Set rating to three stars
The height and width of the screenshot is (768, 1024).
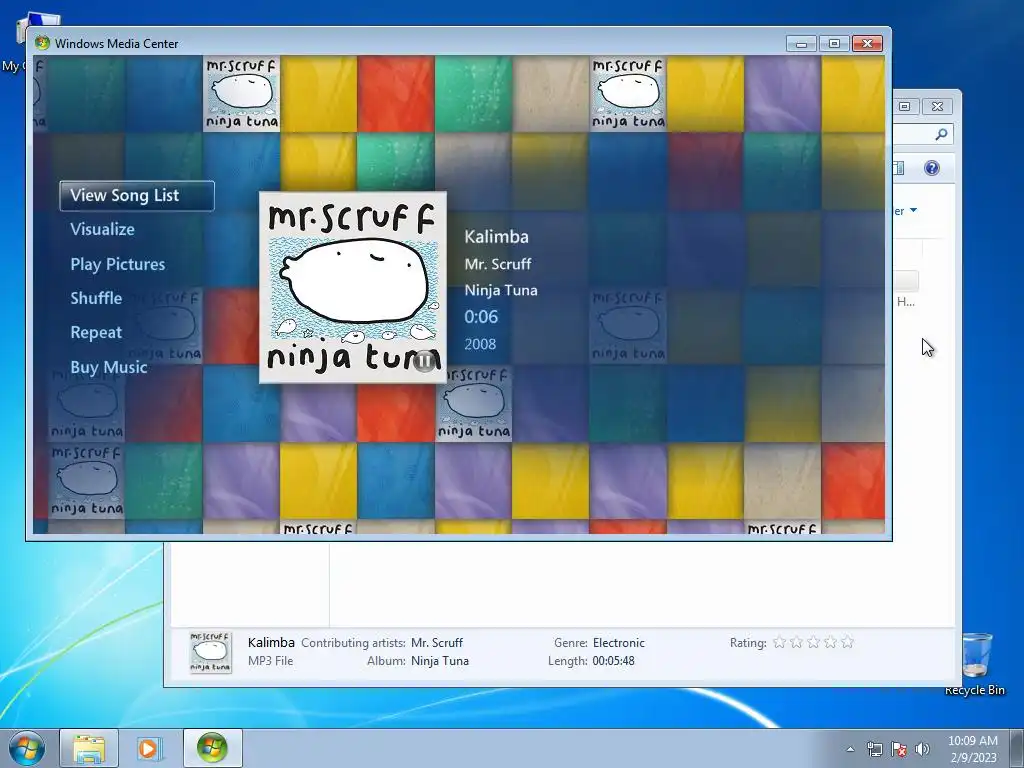(x=813, y=643)
